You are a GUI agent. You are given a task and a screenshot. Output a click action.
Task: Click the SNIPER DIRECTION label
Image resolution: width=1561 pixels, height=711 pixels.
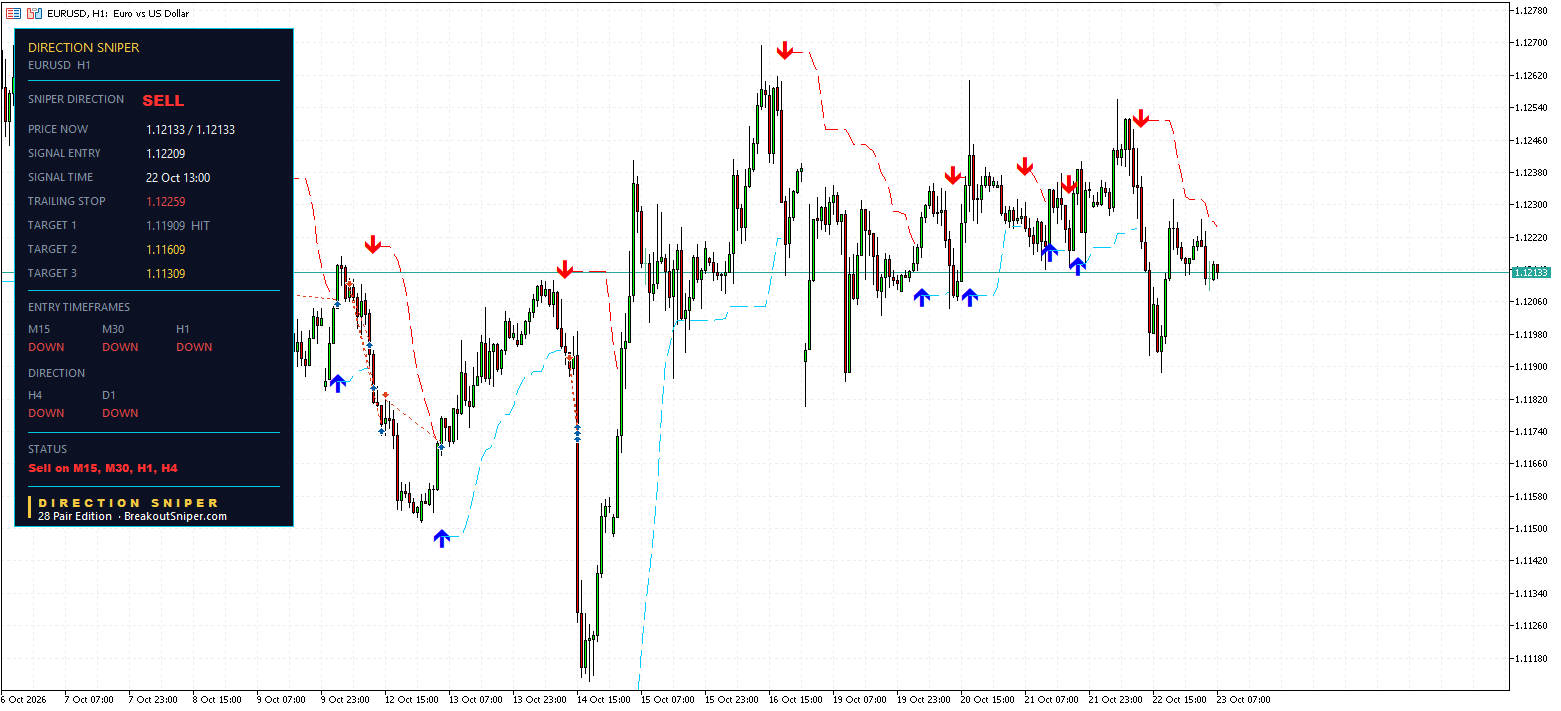(76, 99)
